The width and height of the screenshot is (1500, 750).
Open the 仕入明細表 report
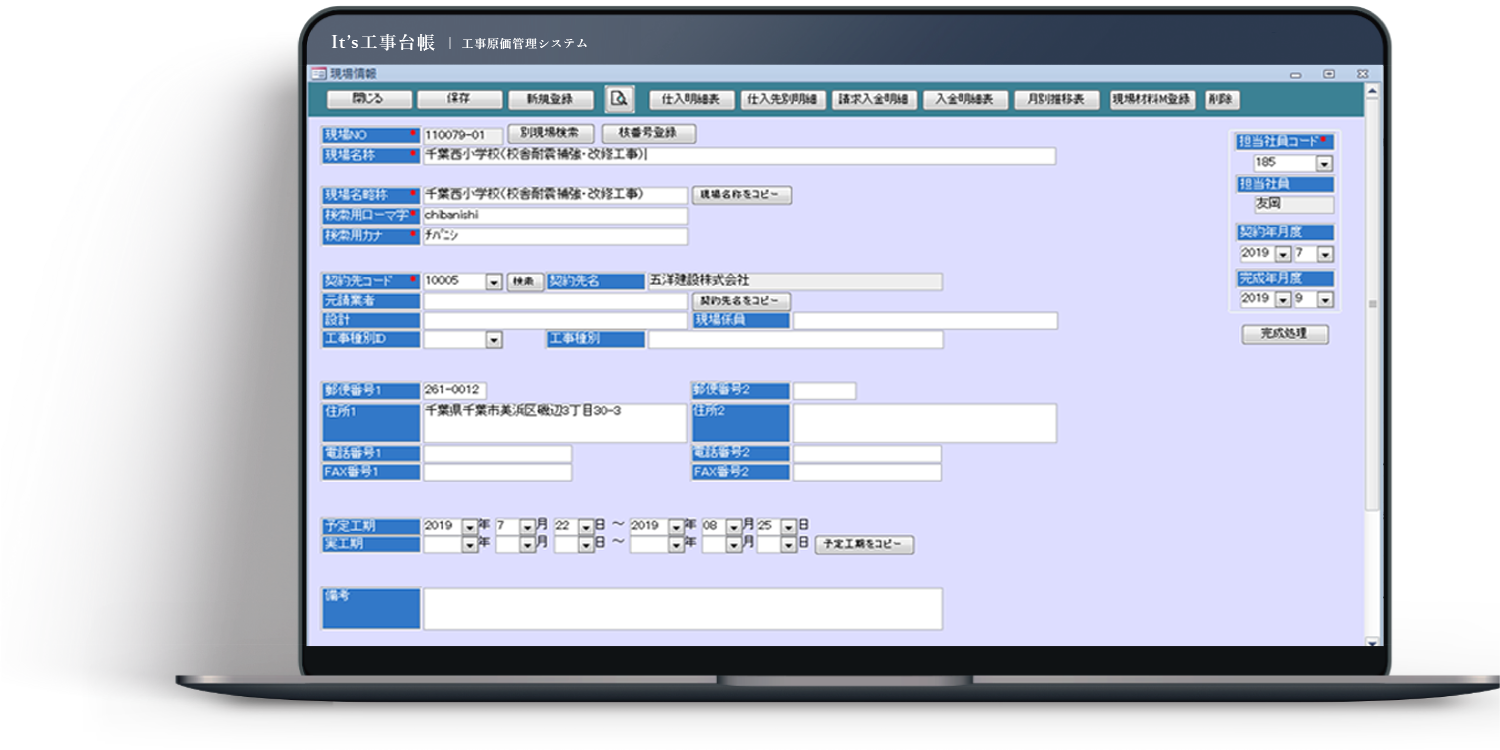[692, 99]
